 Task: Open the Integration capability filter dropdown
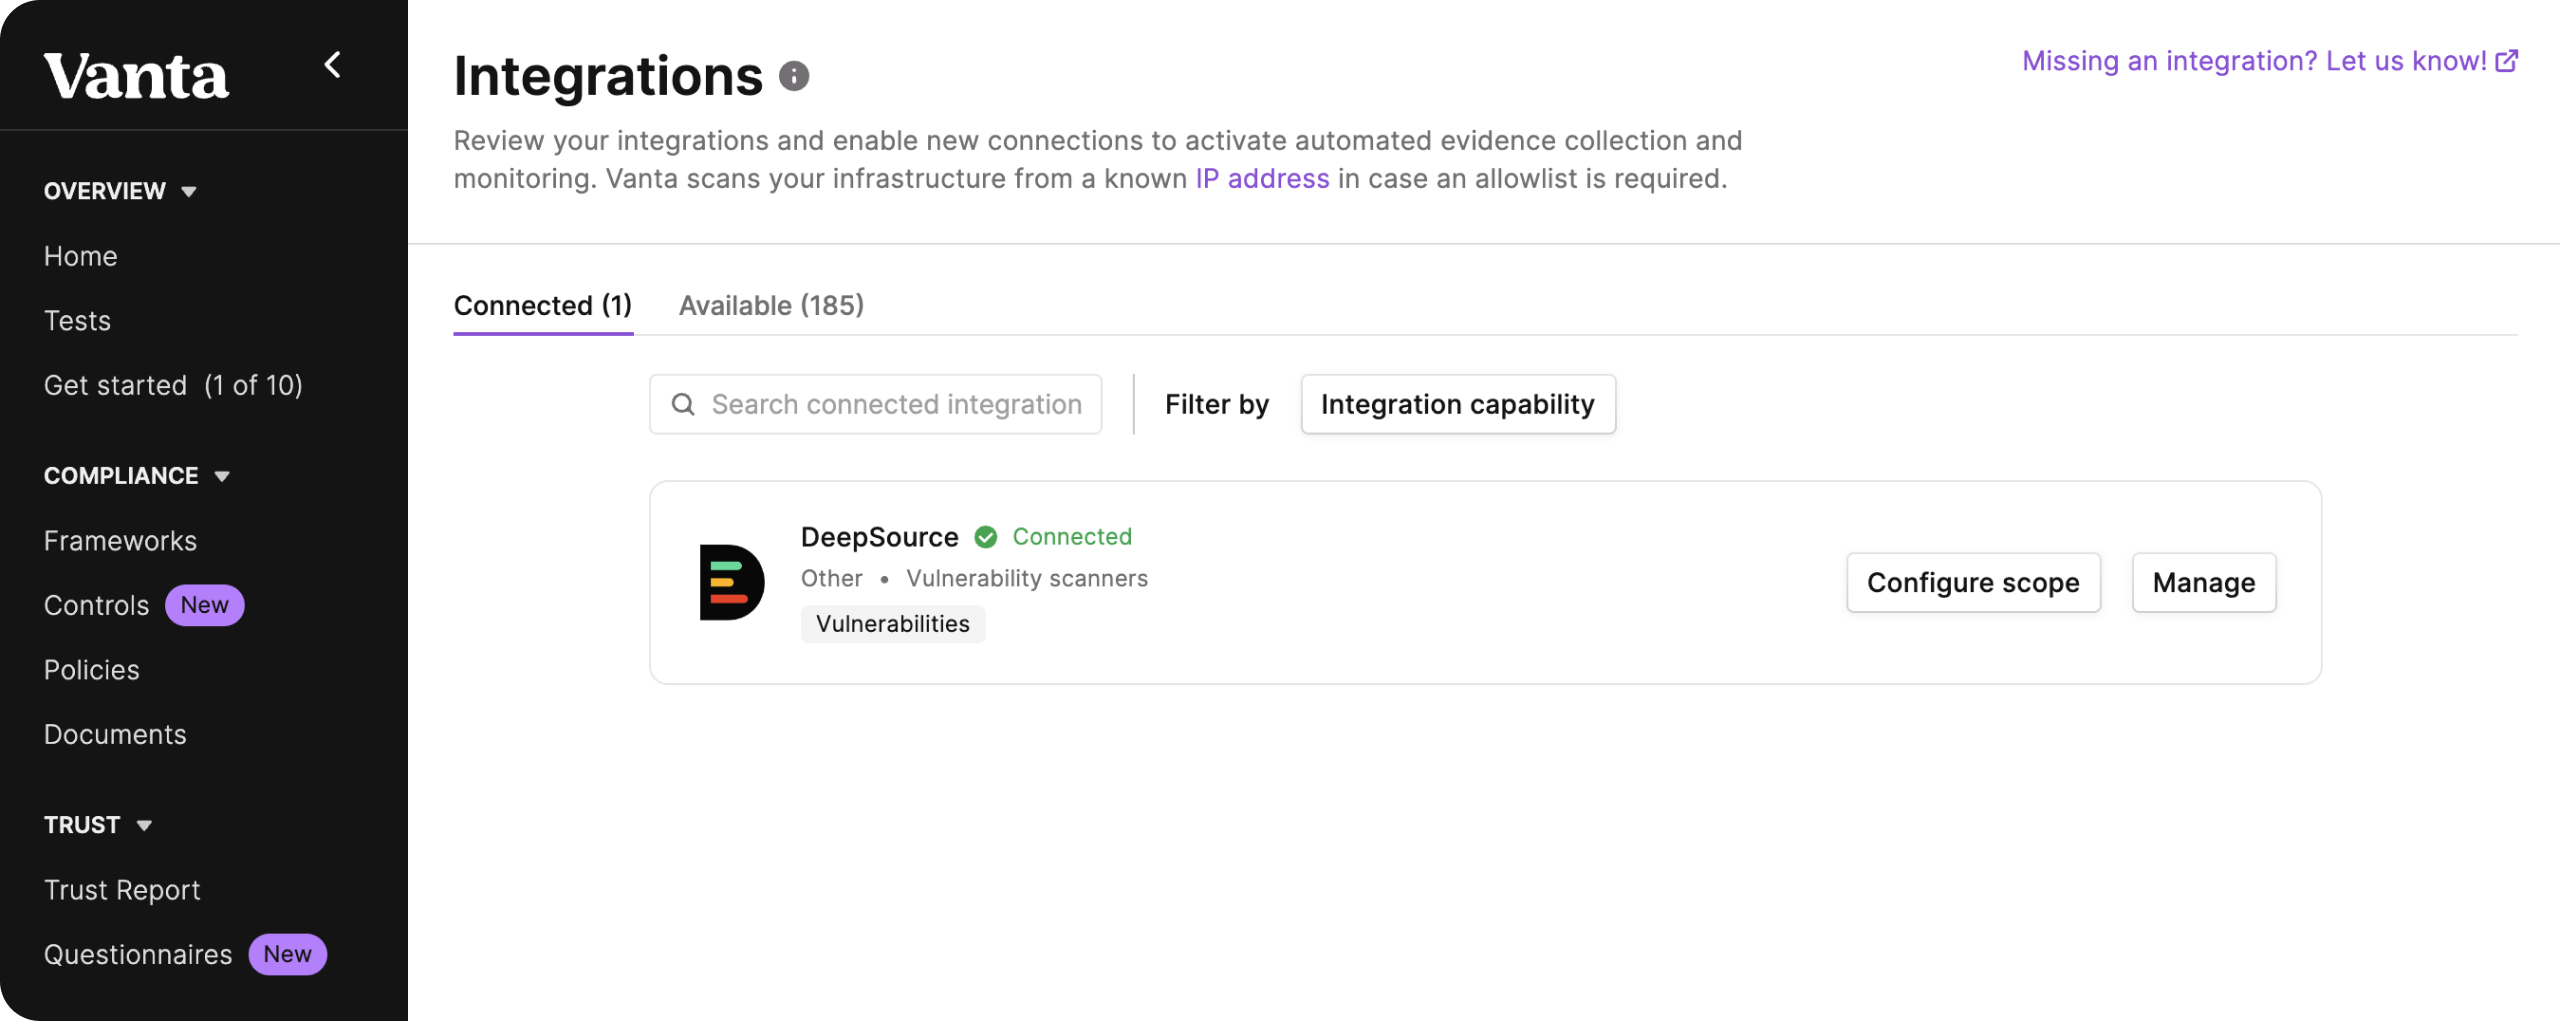pyautogui.click(x=1457, y=404)
